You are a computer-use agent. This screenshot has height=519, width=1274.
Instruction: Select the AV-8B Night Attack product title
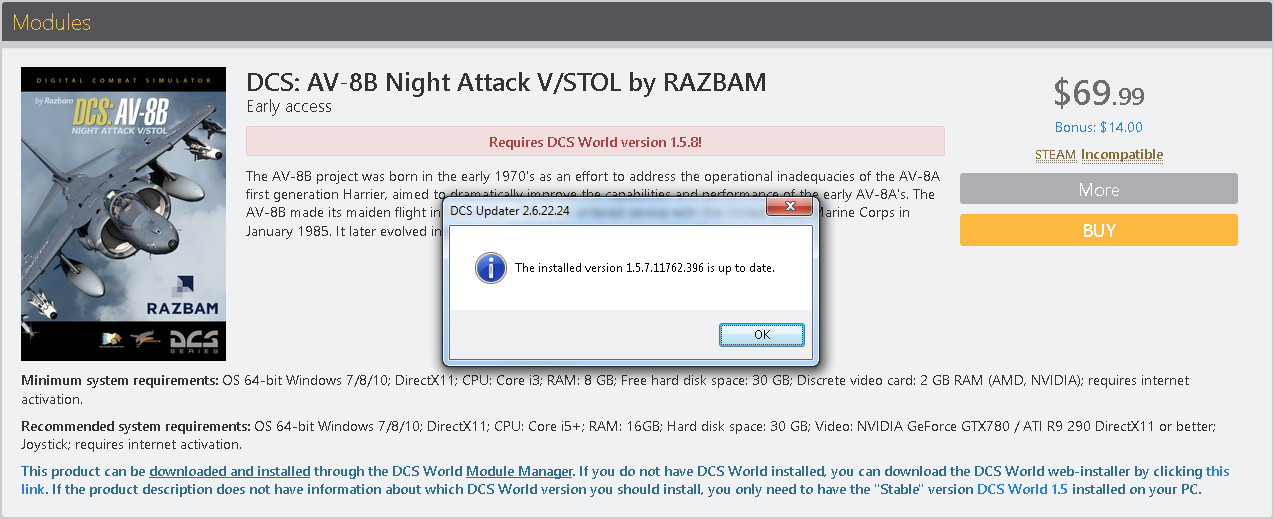pyautogui.click(x=506, y=82)
